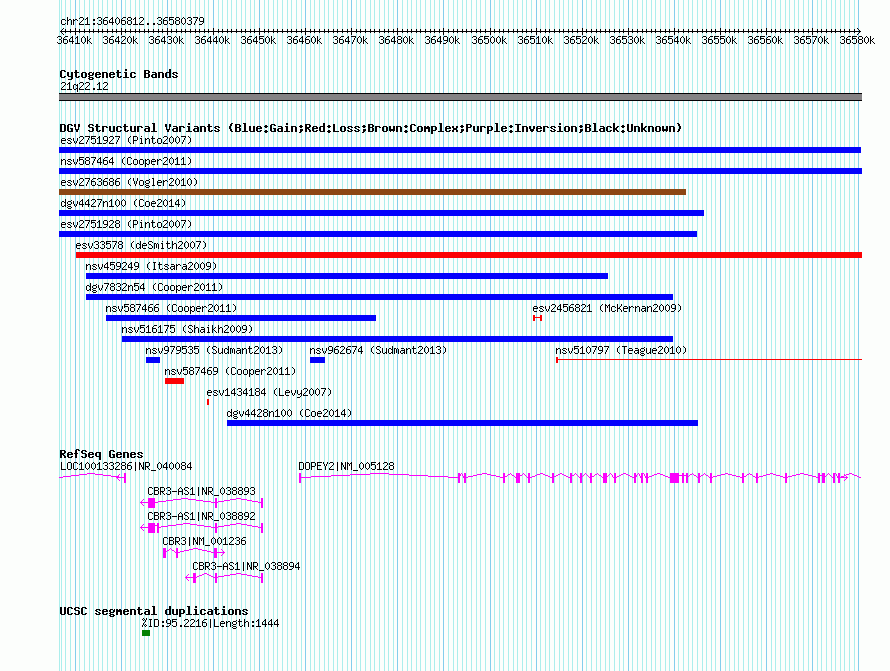Viewport: 890px width, 671px height.
Task: Open the CBR3 NM_001236 gene glyph
Action: click(194, 552)
